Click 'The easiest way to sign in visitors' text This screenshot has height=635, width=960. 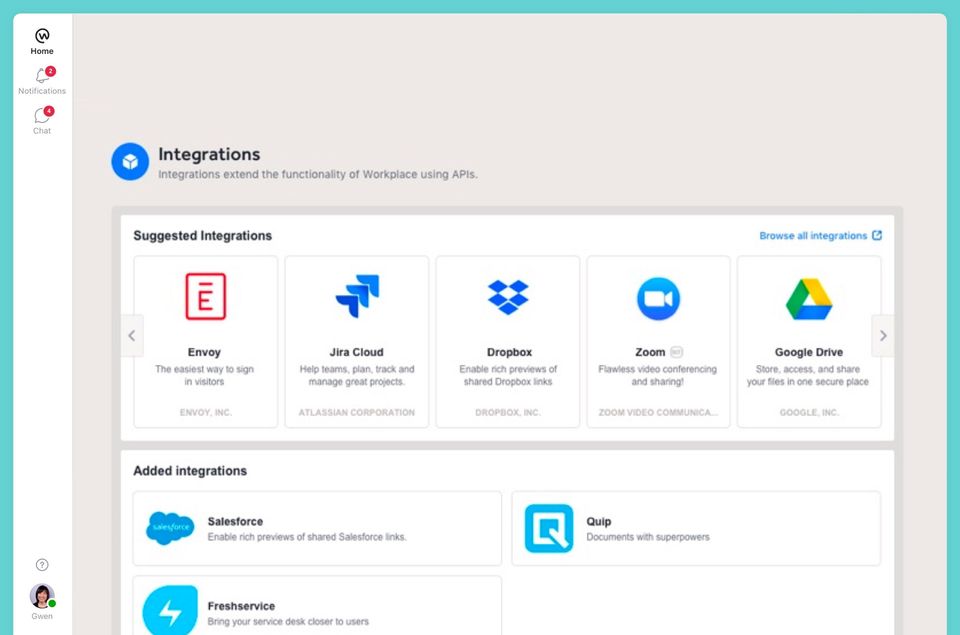click(204, 375)
